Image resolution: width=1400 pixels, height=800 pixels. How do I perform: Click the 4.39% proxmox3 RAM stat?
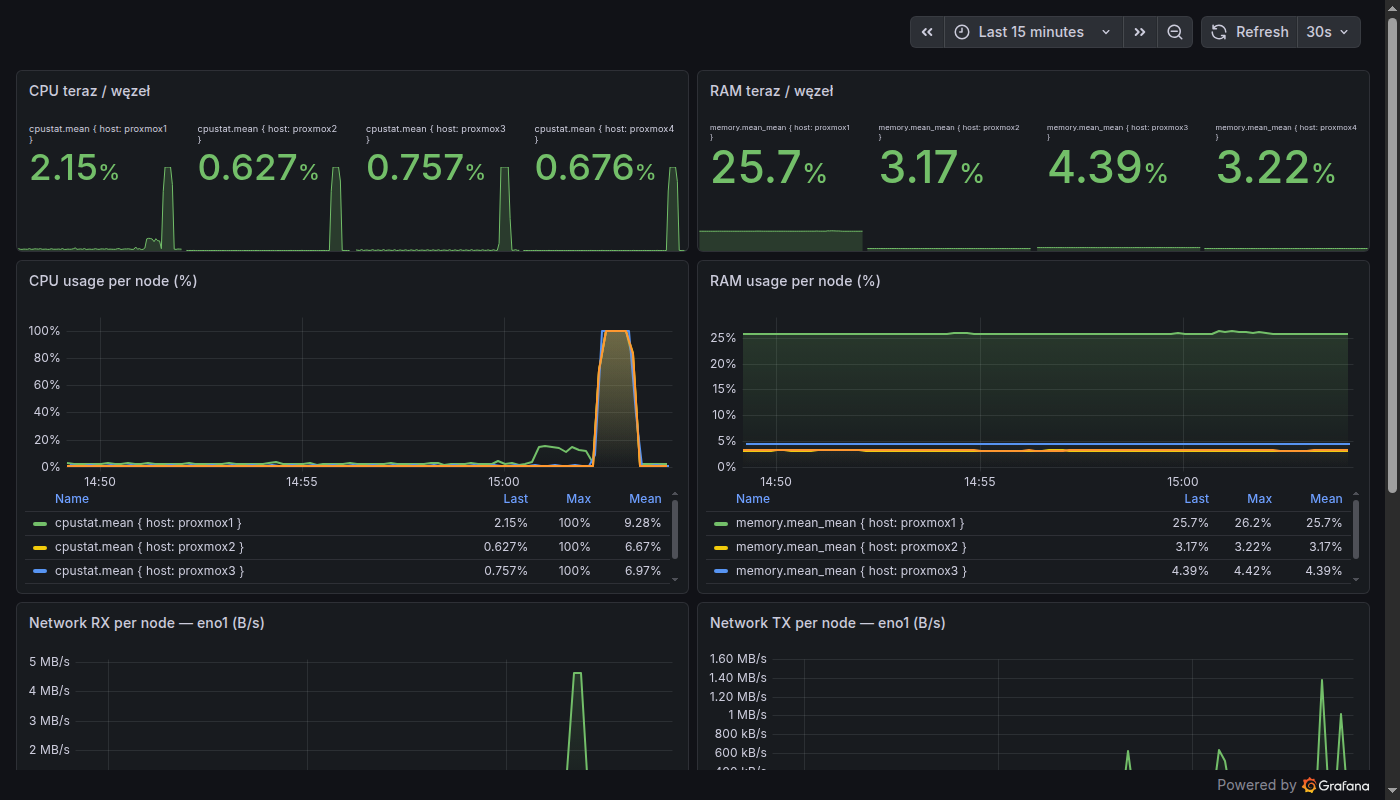[x=1108, y=169]
